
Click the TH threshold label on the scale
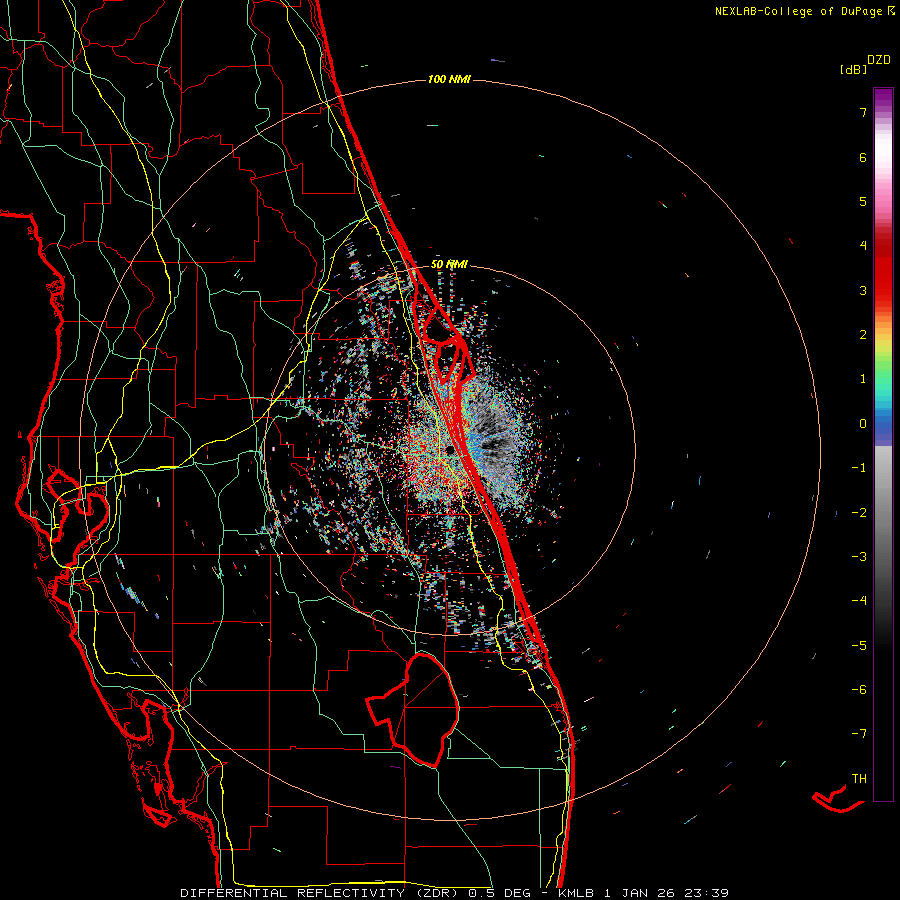coord(859,779)
